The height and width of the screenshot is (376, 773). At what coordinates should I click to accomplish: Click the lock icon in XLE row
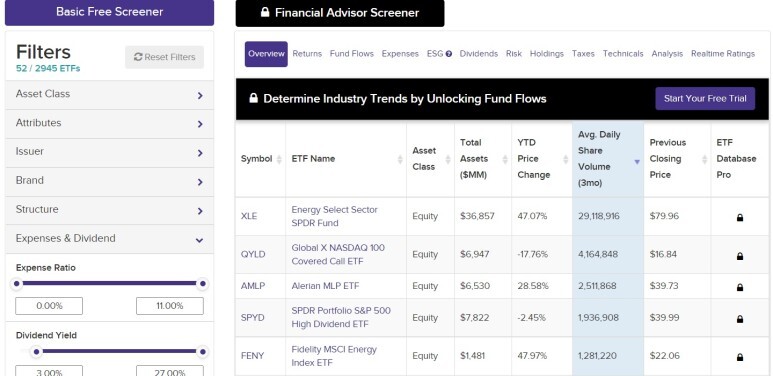pyautogui.click(x=739, y=217)
